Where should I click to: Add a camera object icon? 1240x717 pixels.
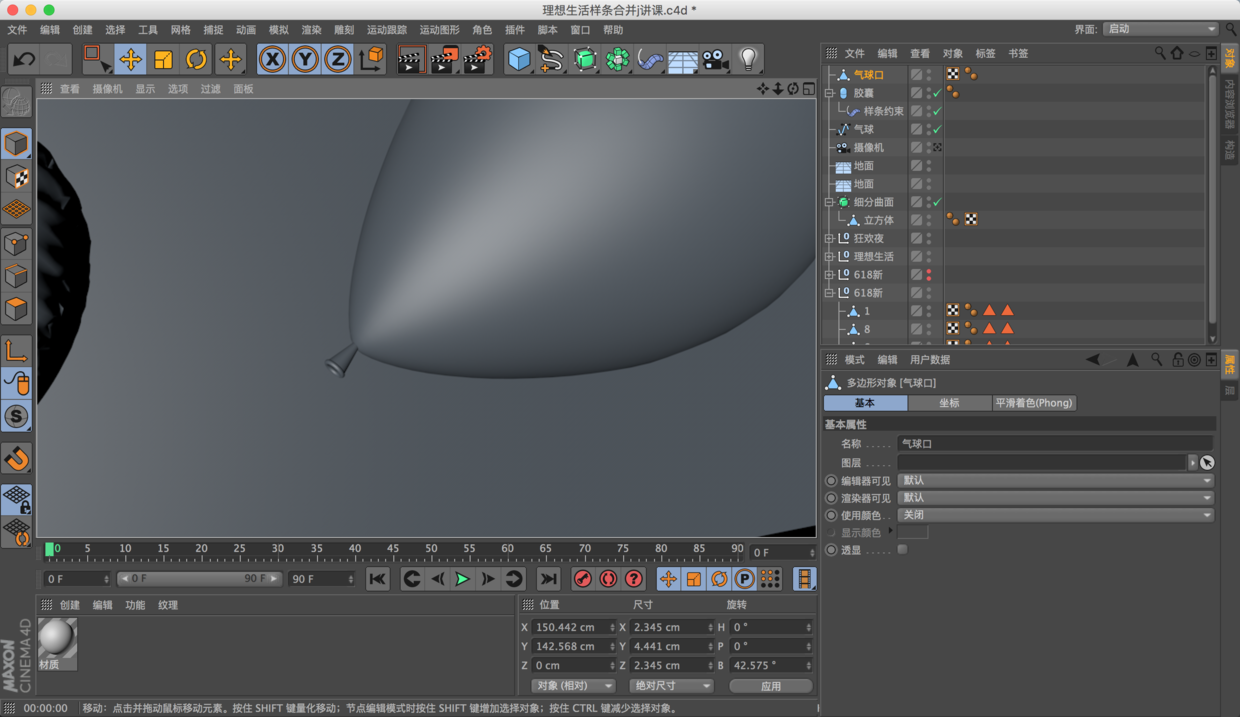pos(715,59)
